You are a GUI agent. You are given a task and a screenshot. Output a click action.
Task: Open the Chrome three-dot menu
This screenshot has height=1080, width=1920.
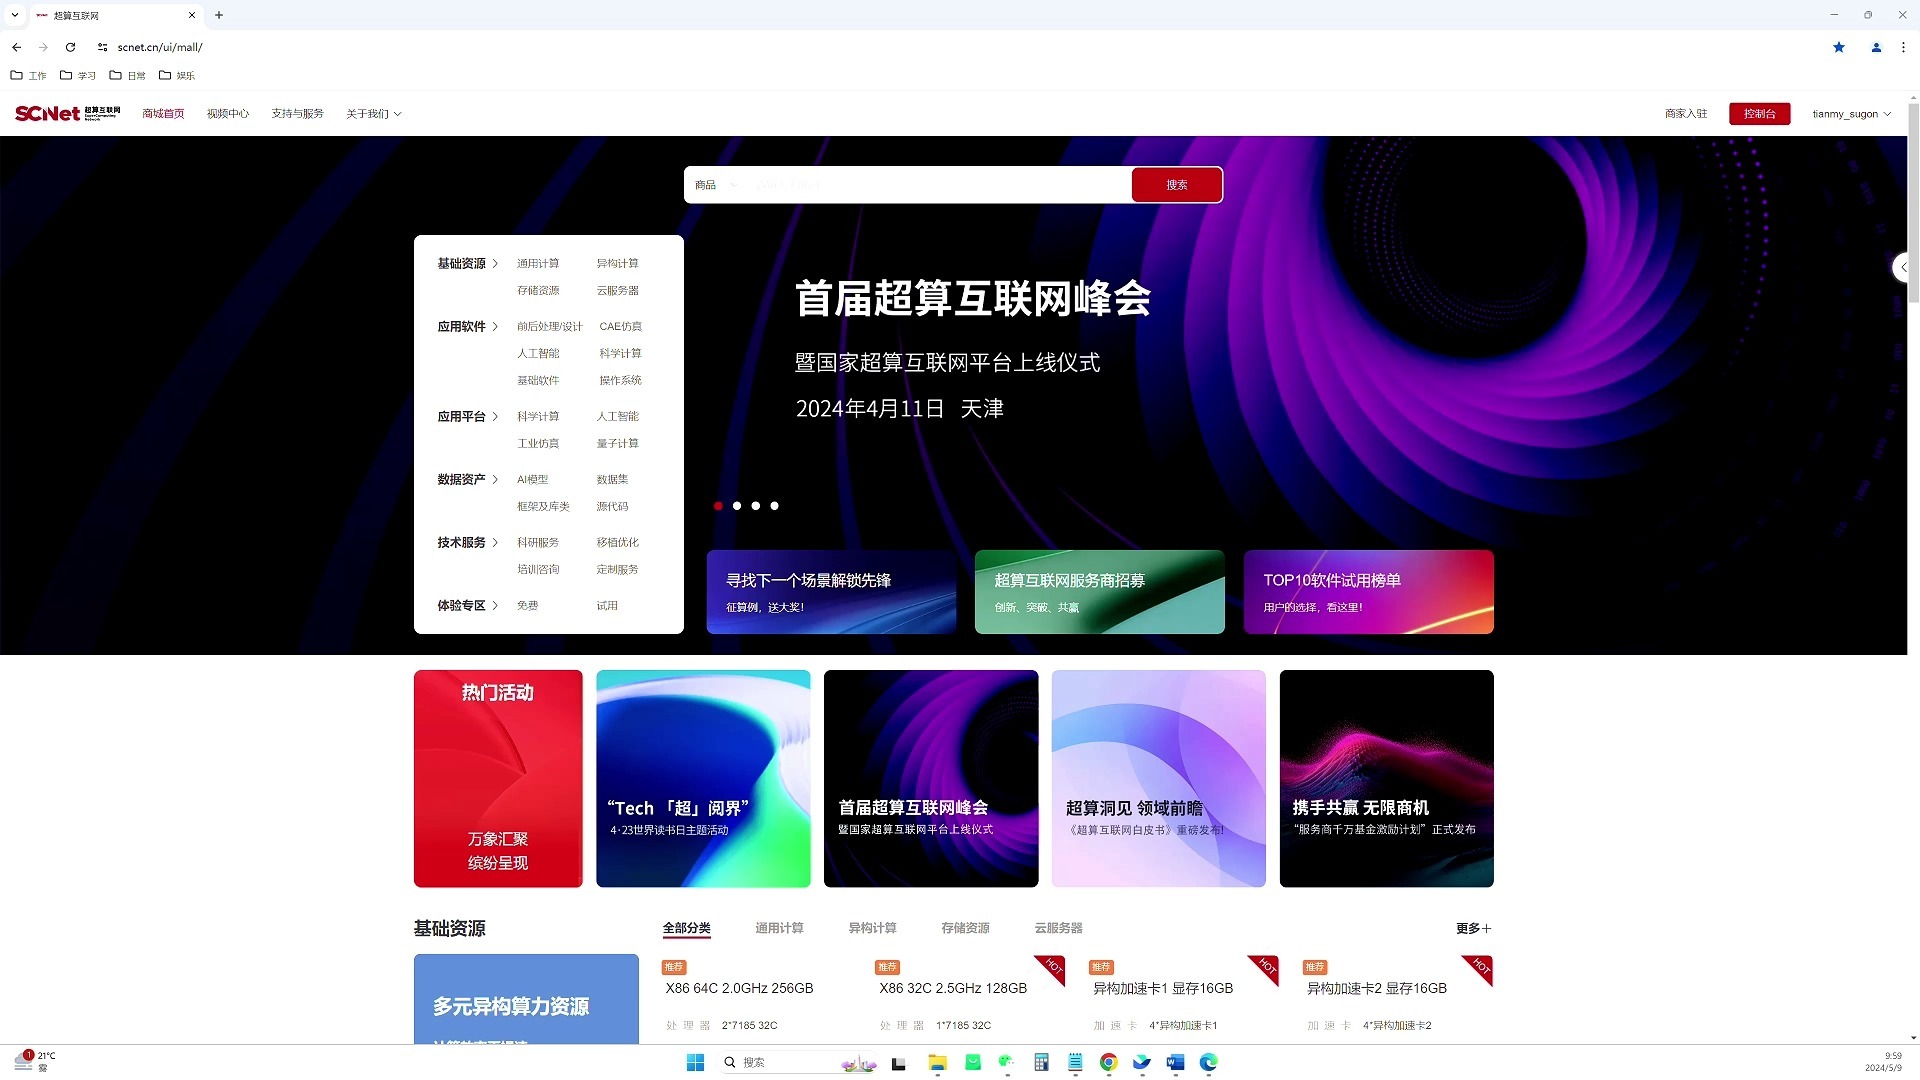(x=1903, y=47)
